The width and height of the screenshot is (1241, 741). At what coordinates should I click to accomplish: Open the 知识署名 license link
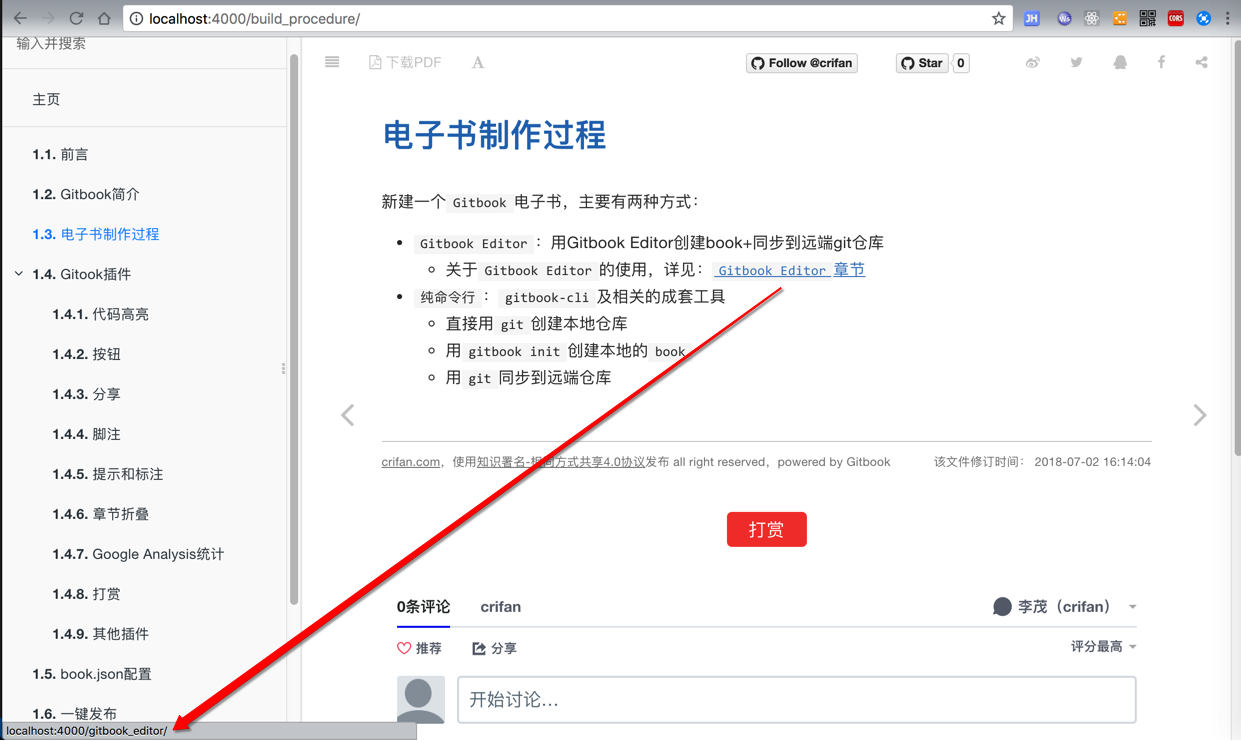pyautogui.click(x=561, y=462)
